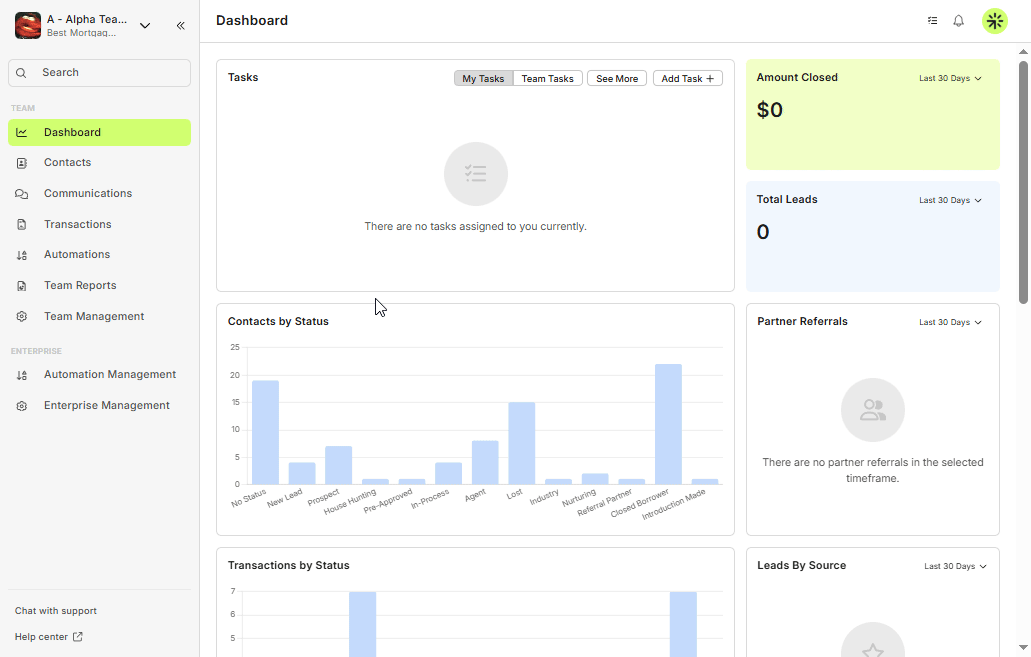The height and width of the screenshot is (657, 1031).
Task: Open Amount Closed Last 30 Days dropdown
Action: [950, 78]
